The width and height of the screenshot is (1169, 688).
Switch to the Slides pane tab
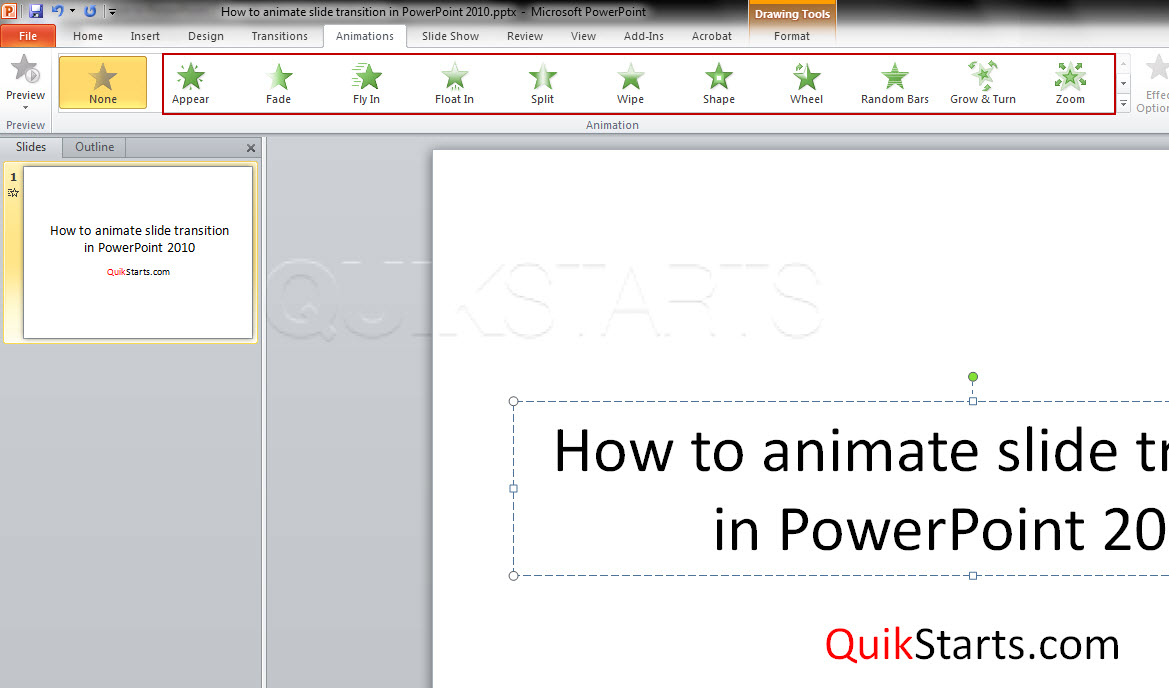tap(31, 147)
